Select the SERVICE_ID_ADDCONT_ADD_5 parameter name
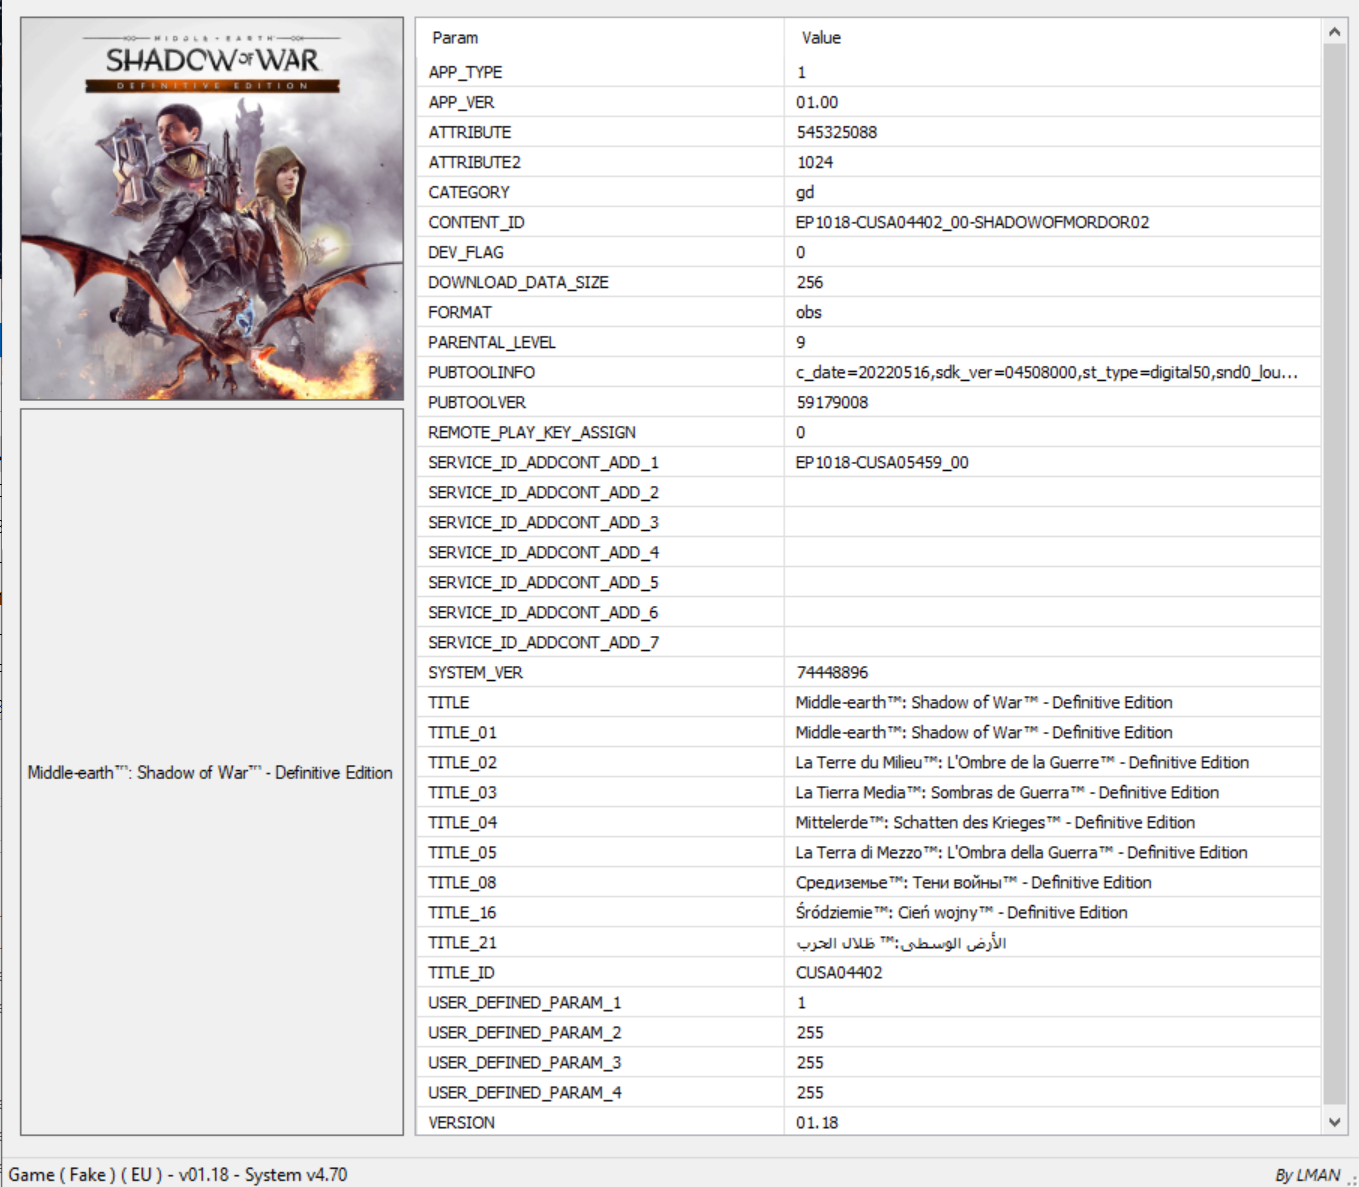Screen dimensions: 1359x1187 coord(543,582)
